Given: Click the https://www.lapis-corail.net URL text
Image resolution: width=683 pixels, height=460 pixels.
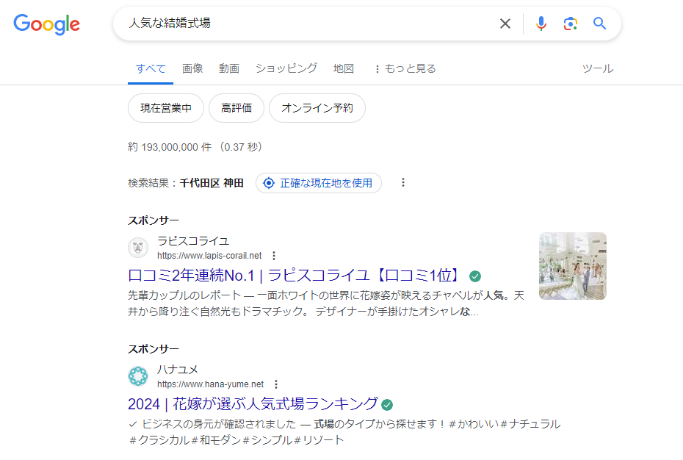Looking at the screenshot, I should (x=210, y=256).
